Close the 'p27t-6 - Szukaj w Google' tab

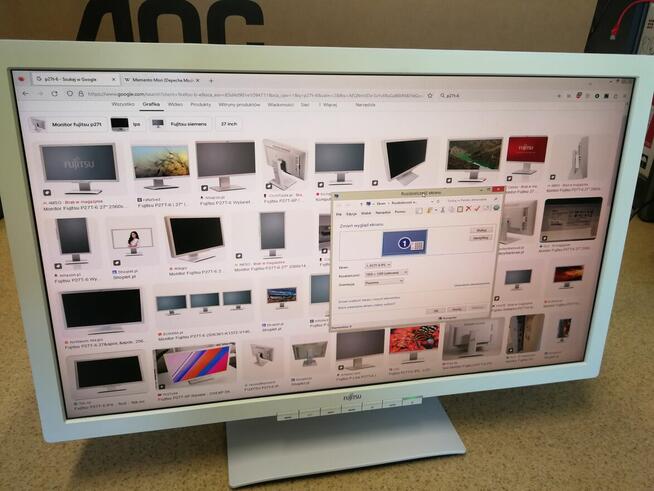(x=113, y=79)
